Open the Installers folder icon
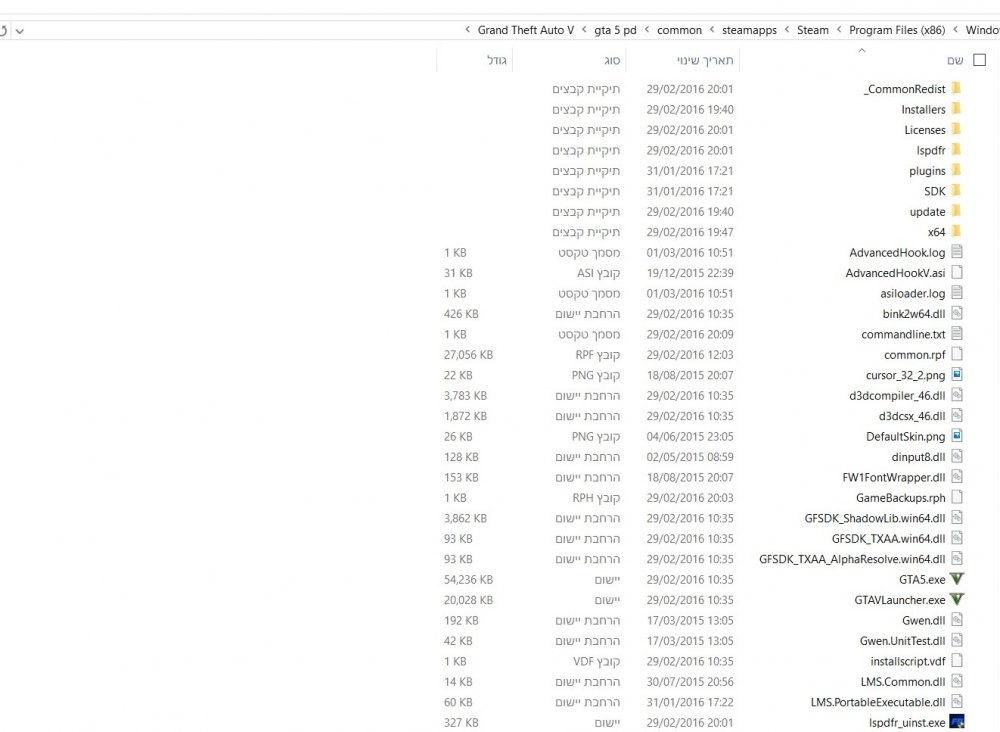This screenshot has width=1000, height=732. tap(956, 108)
